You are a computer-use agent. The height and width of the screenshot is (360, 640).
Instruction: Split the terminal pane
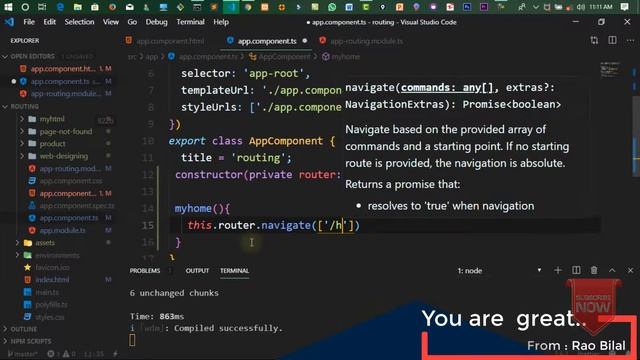click(x=576, y=270)
